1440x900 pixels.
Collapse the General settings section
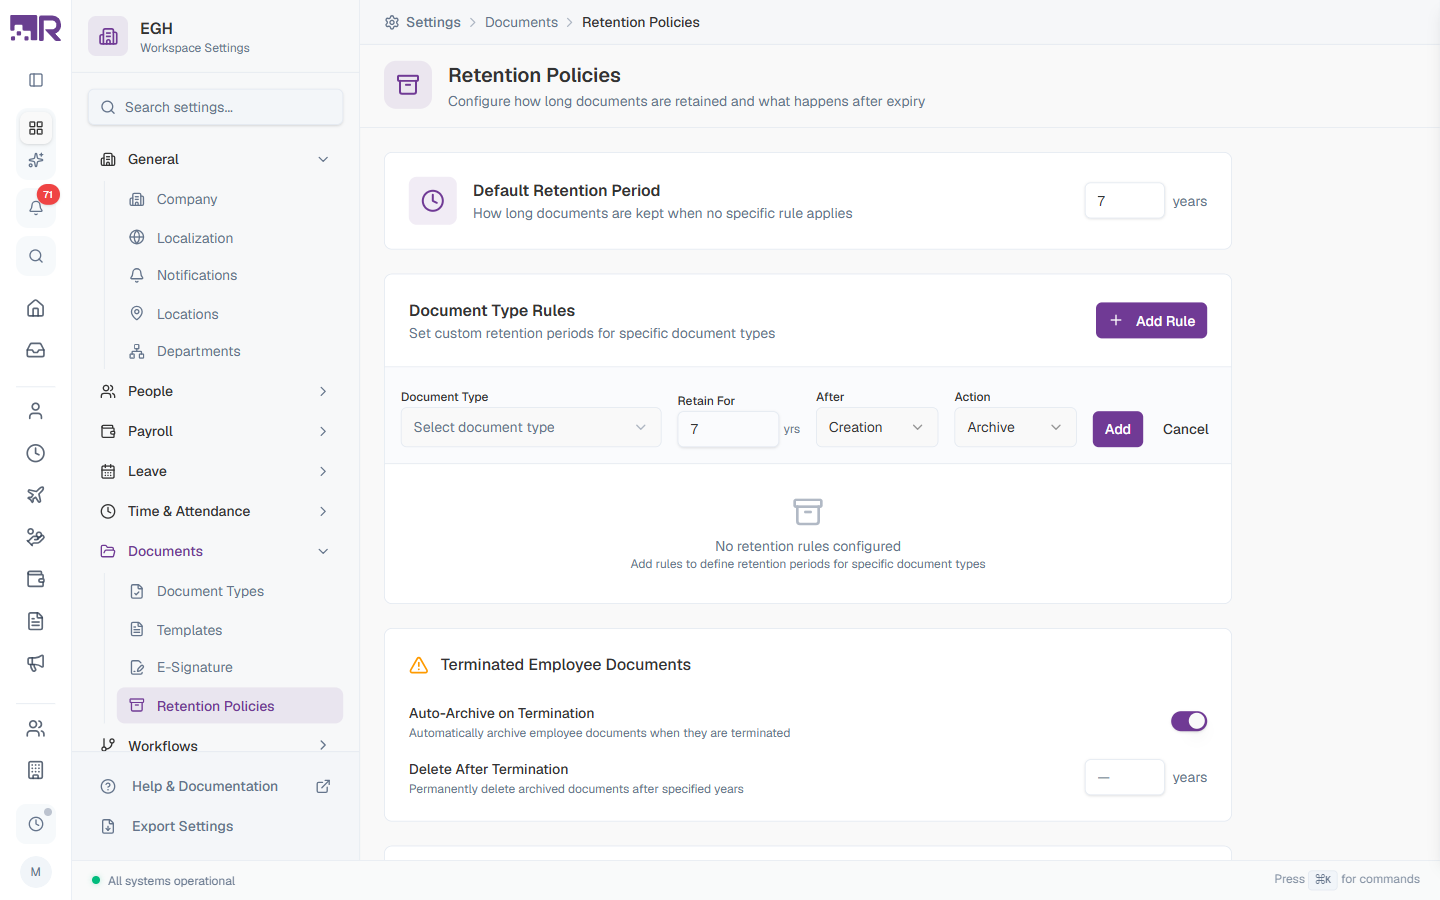click(x=215, y=159)
